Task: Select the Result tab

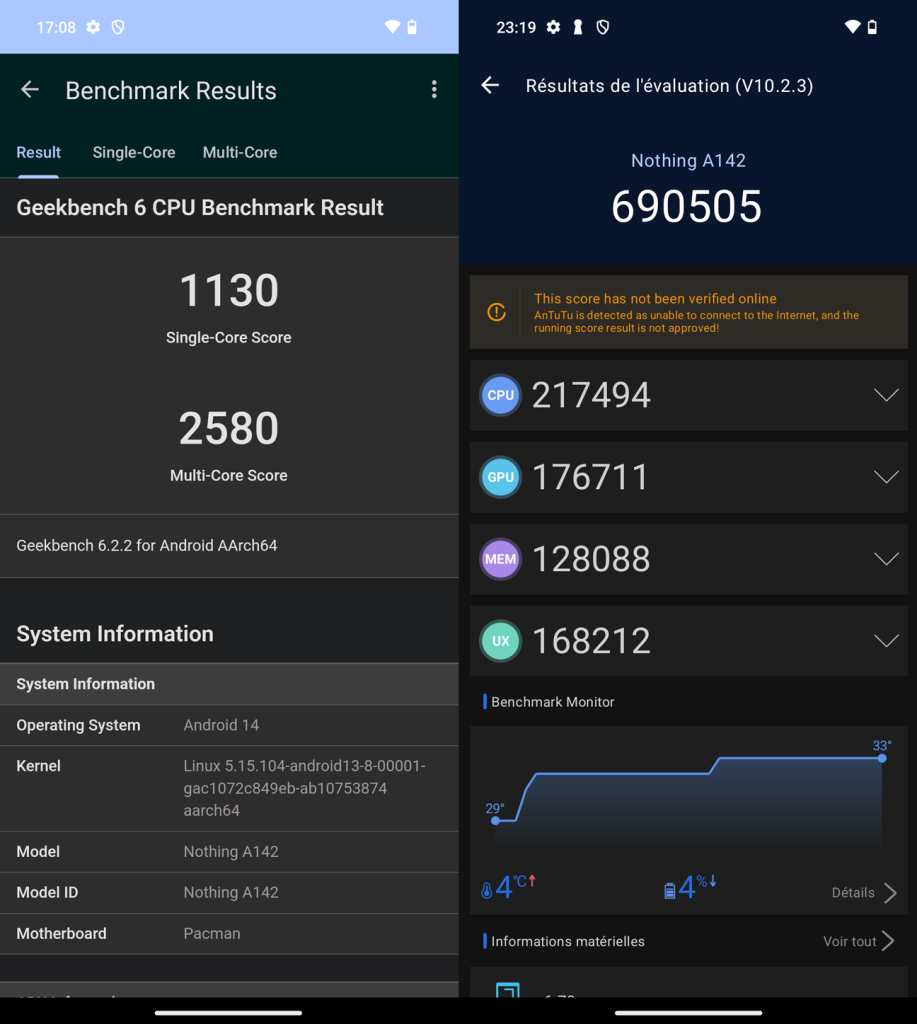Action: pos(39,152)
